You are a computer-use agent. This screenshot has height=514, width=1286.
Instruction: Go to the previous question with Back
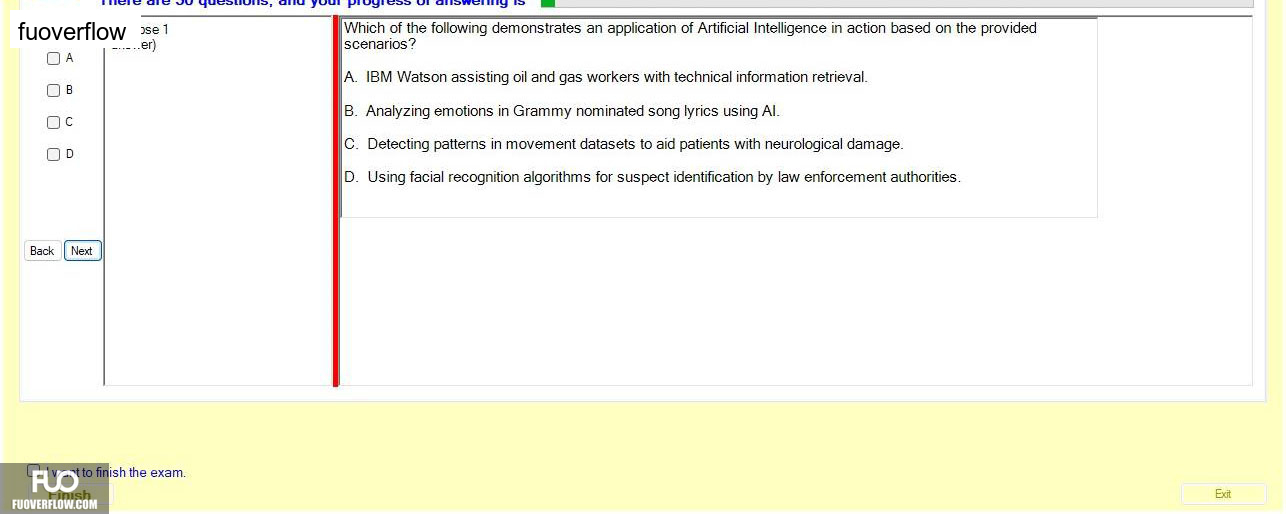42,251
